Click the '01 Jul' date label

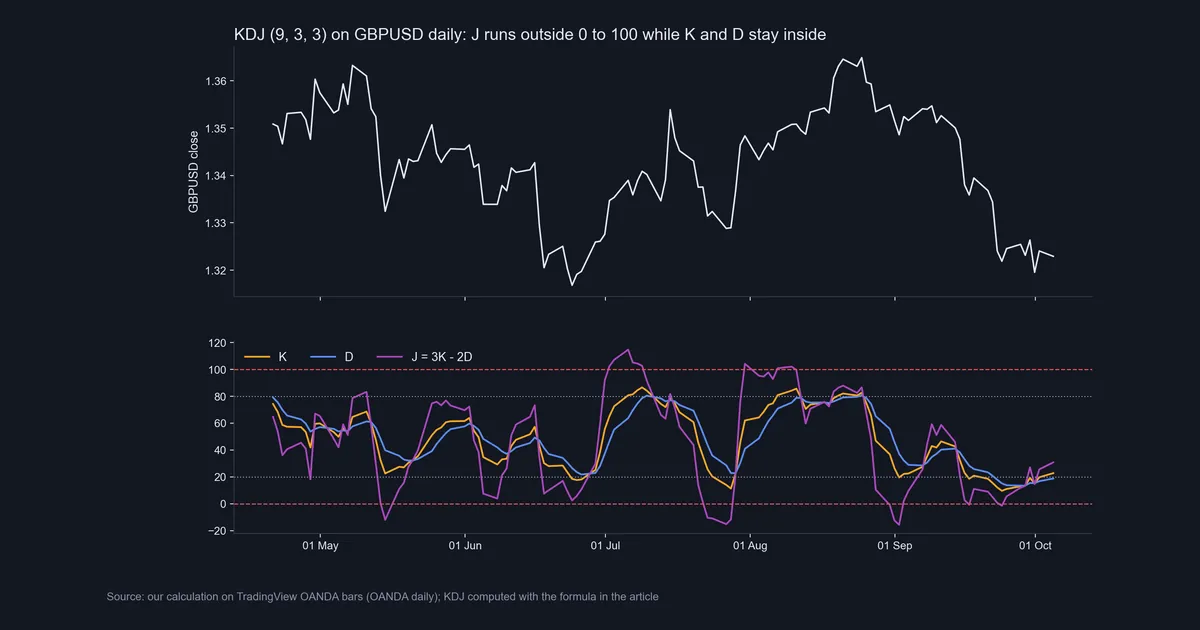tap(605, 546)
